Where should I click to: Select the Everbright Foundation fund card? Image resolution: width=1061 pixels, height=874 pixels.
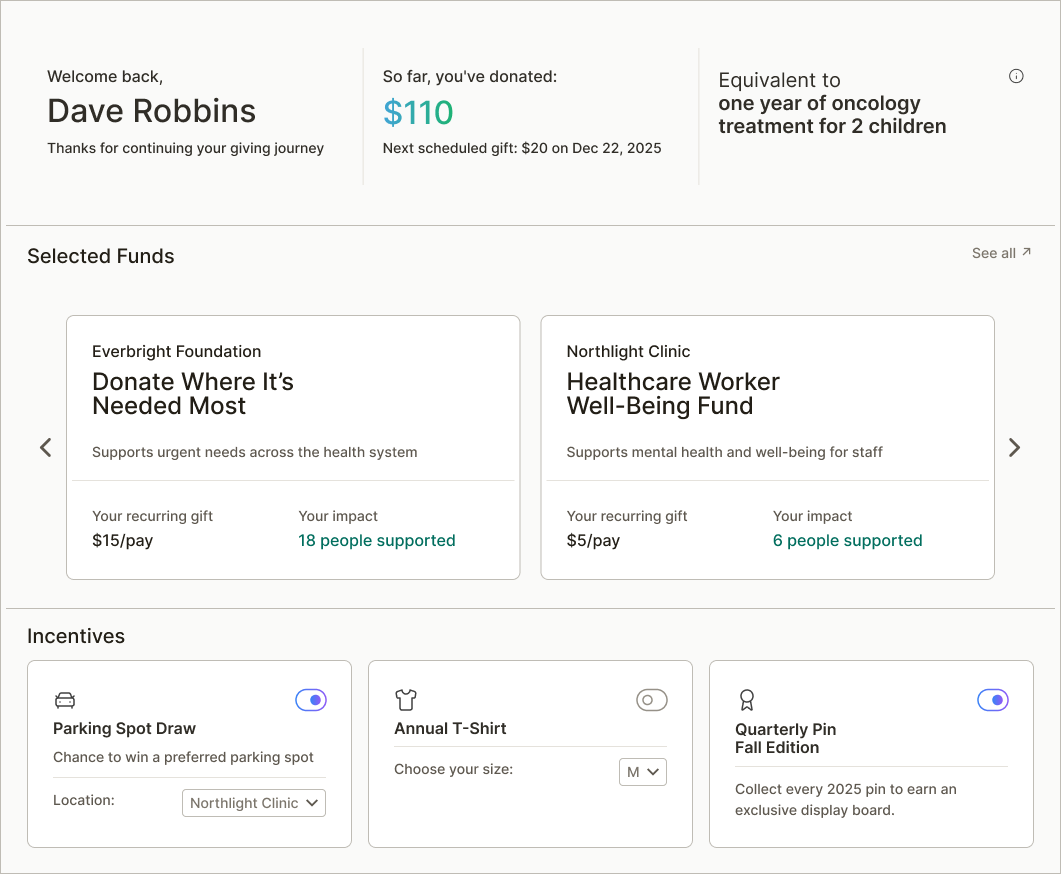tap(292, 447)
